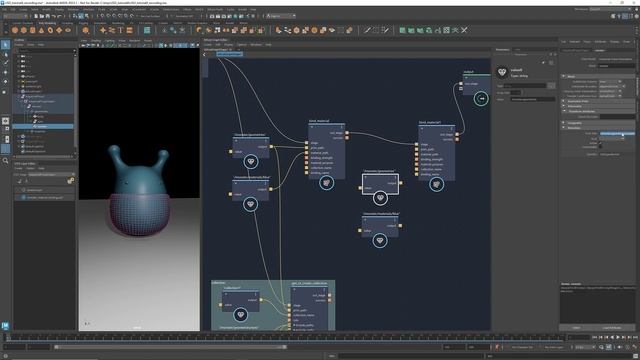Toggle select by component type mode

point(87,16)
